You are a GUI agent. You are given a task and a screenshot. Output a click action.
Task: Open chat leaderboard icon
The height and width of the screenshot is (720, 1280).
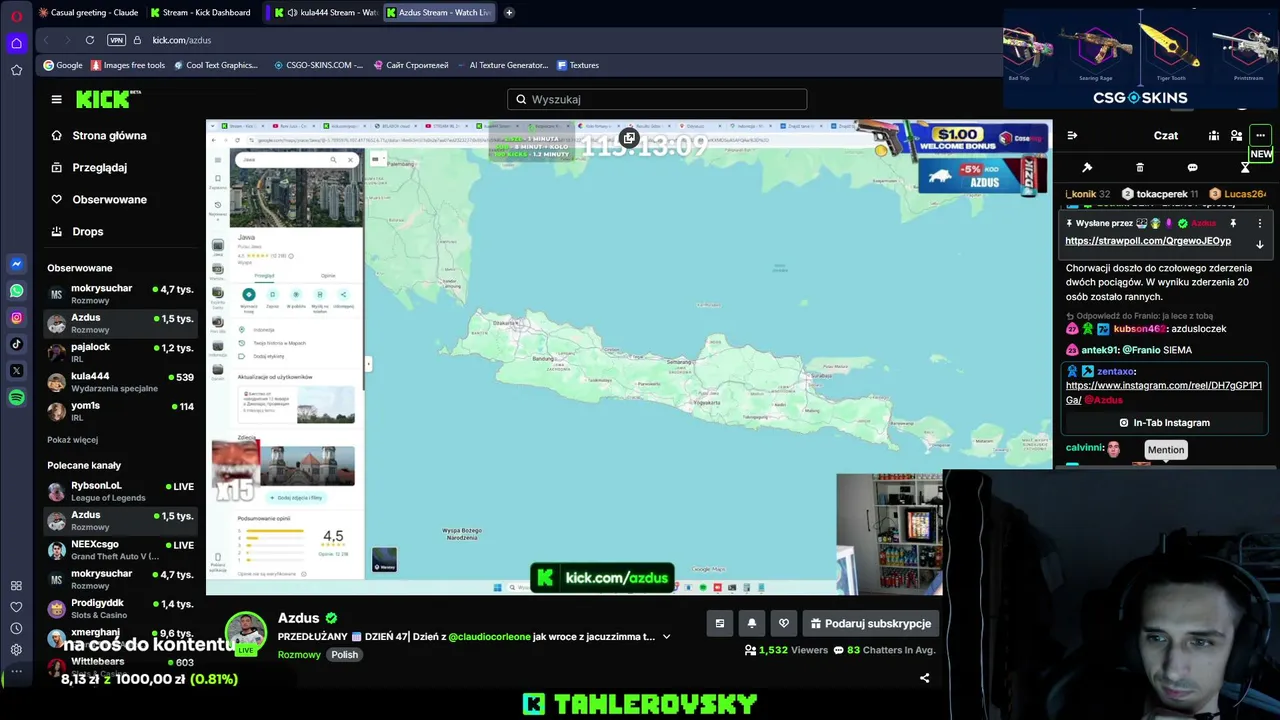[1214, 136]
